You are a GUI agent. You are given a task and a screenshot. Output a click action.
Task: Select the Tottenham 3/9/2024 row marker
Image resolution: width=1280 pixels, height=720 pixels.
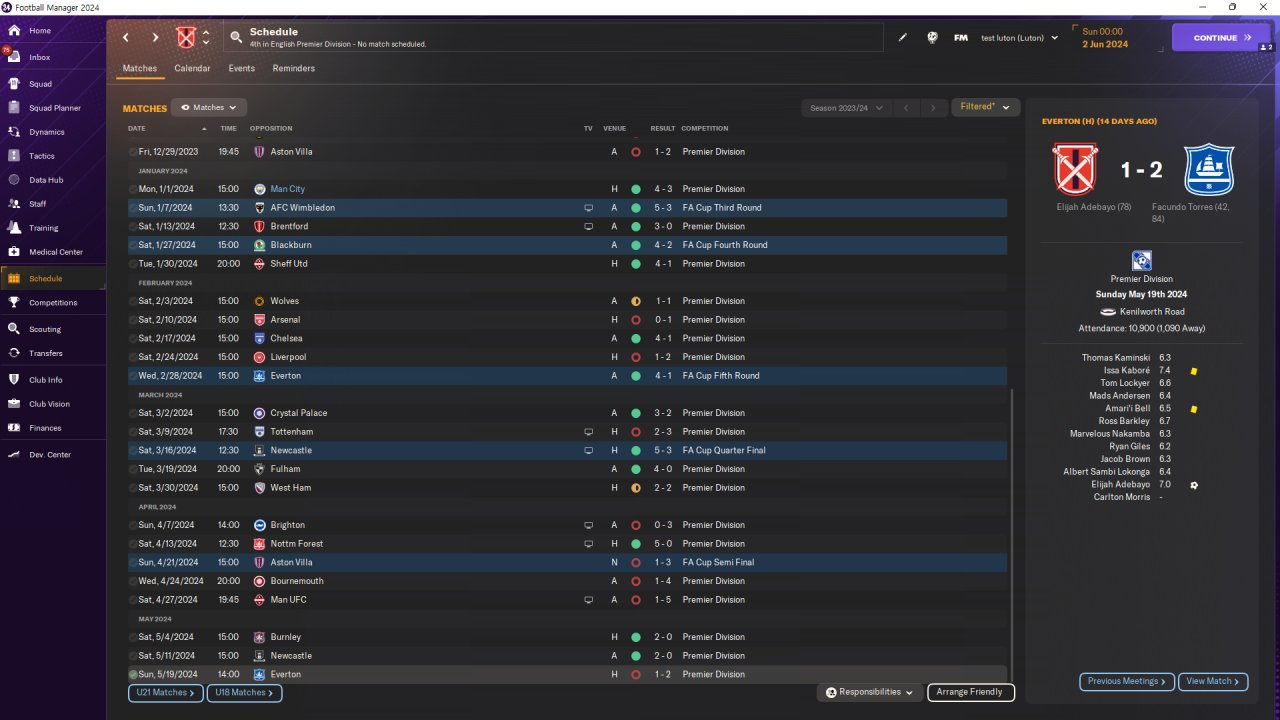(x=133, y=432)
